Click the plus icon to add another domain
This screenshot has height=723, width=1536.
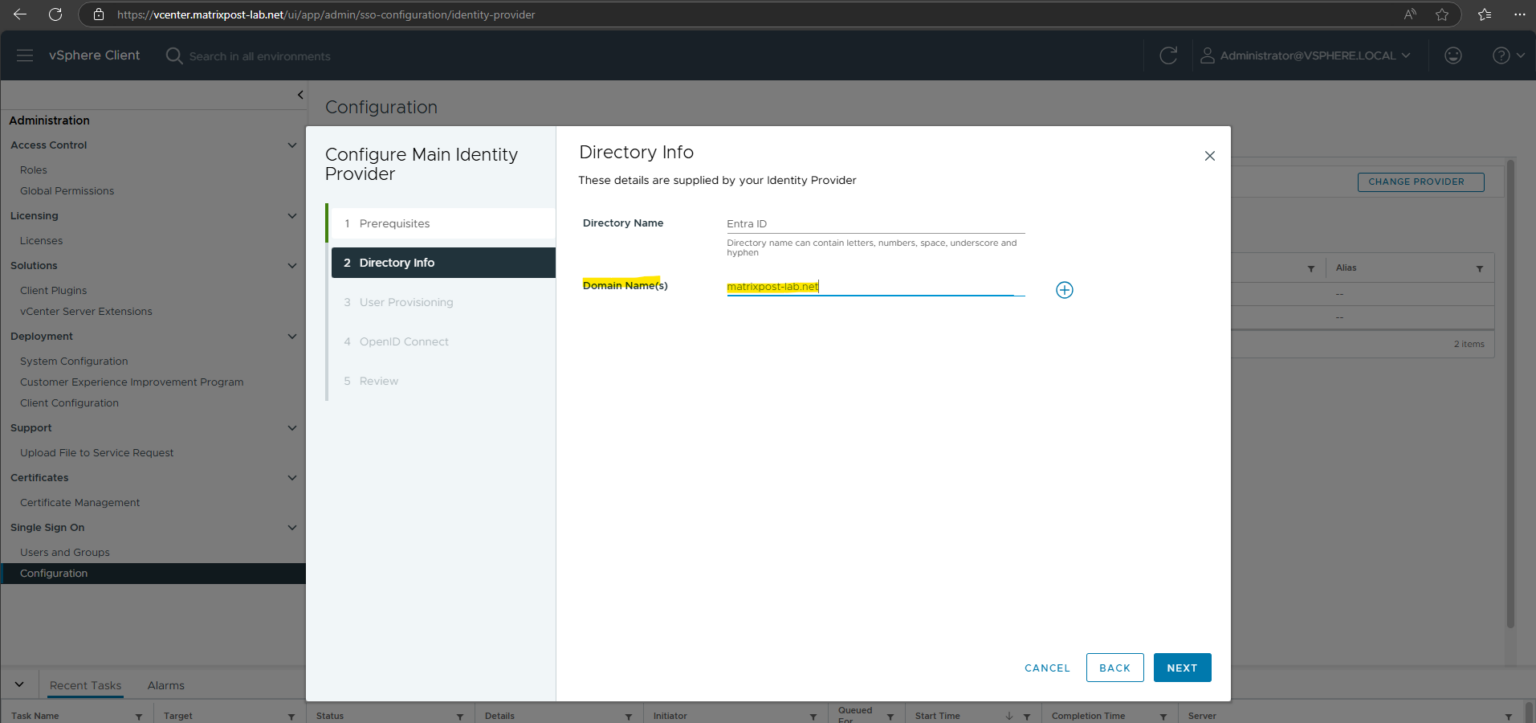tap(1064, 289)
